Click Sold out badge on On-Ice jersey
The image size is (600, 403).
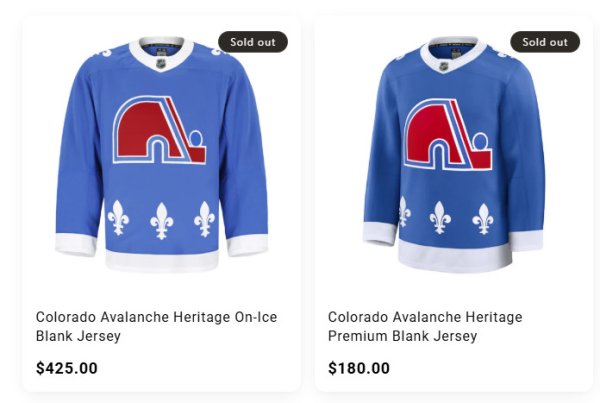coord(253,42)
